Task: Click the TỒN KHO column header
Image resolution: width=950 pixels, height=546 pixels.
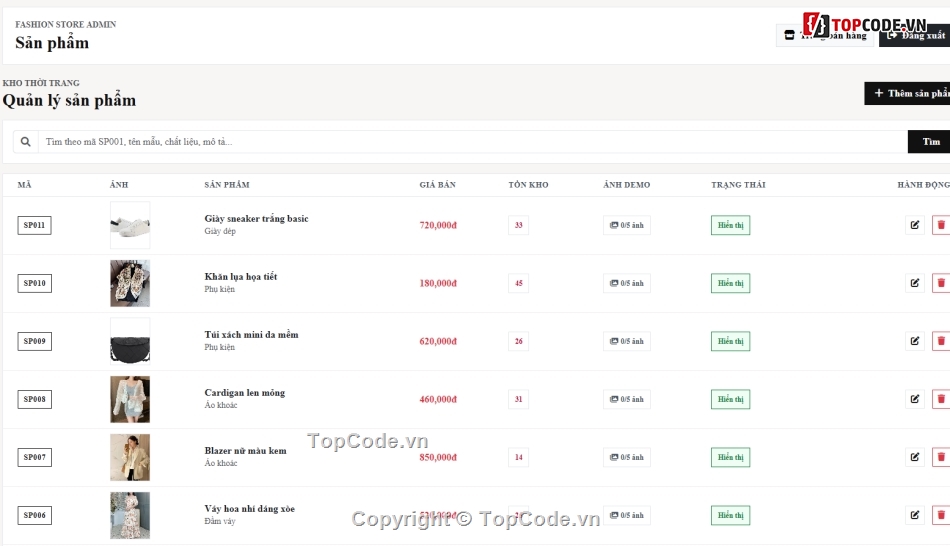Action: pyautogui.click(x=528, y=185)
